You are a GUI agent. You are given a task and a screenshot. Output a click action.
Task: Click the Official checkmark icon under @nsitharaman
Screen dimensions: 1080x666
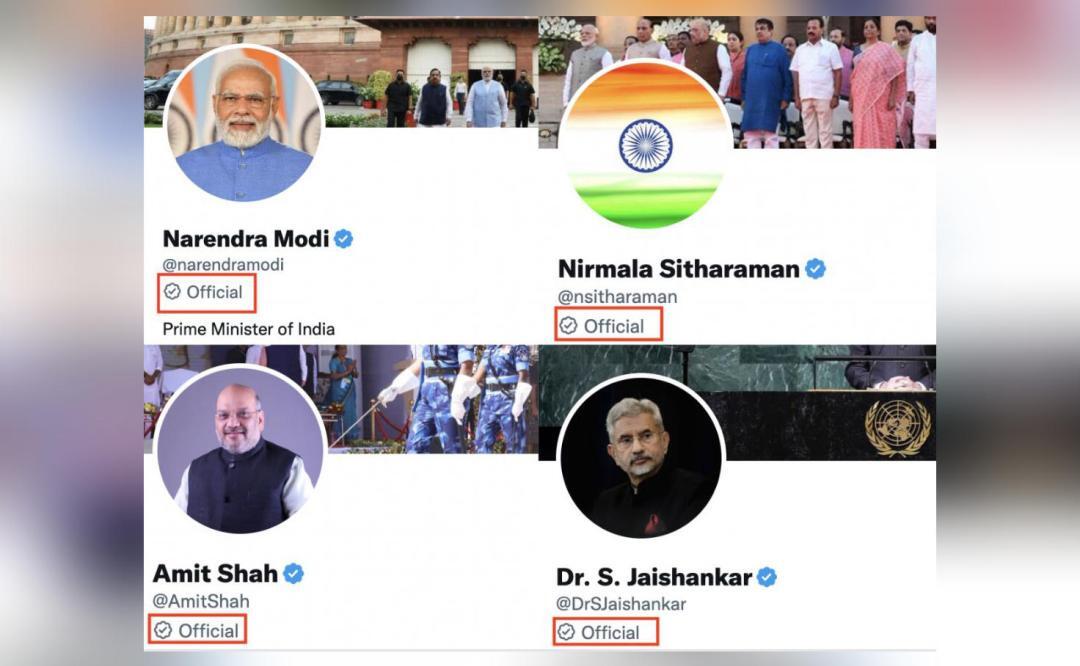(568, 325)
